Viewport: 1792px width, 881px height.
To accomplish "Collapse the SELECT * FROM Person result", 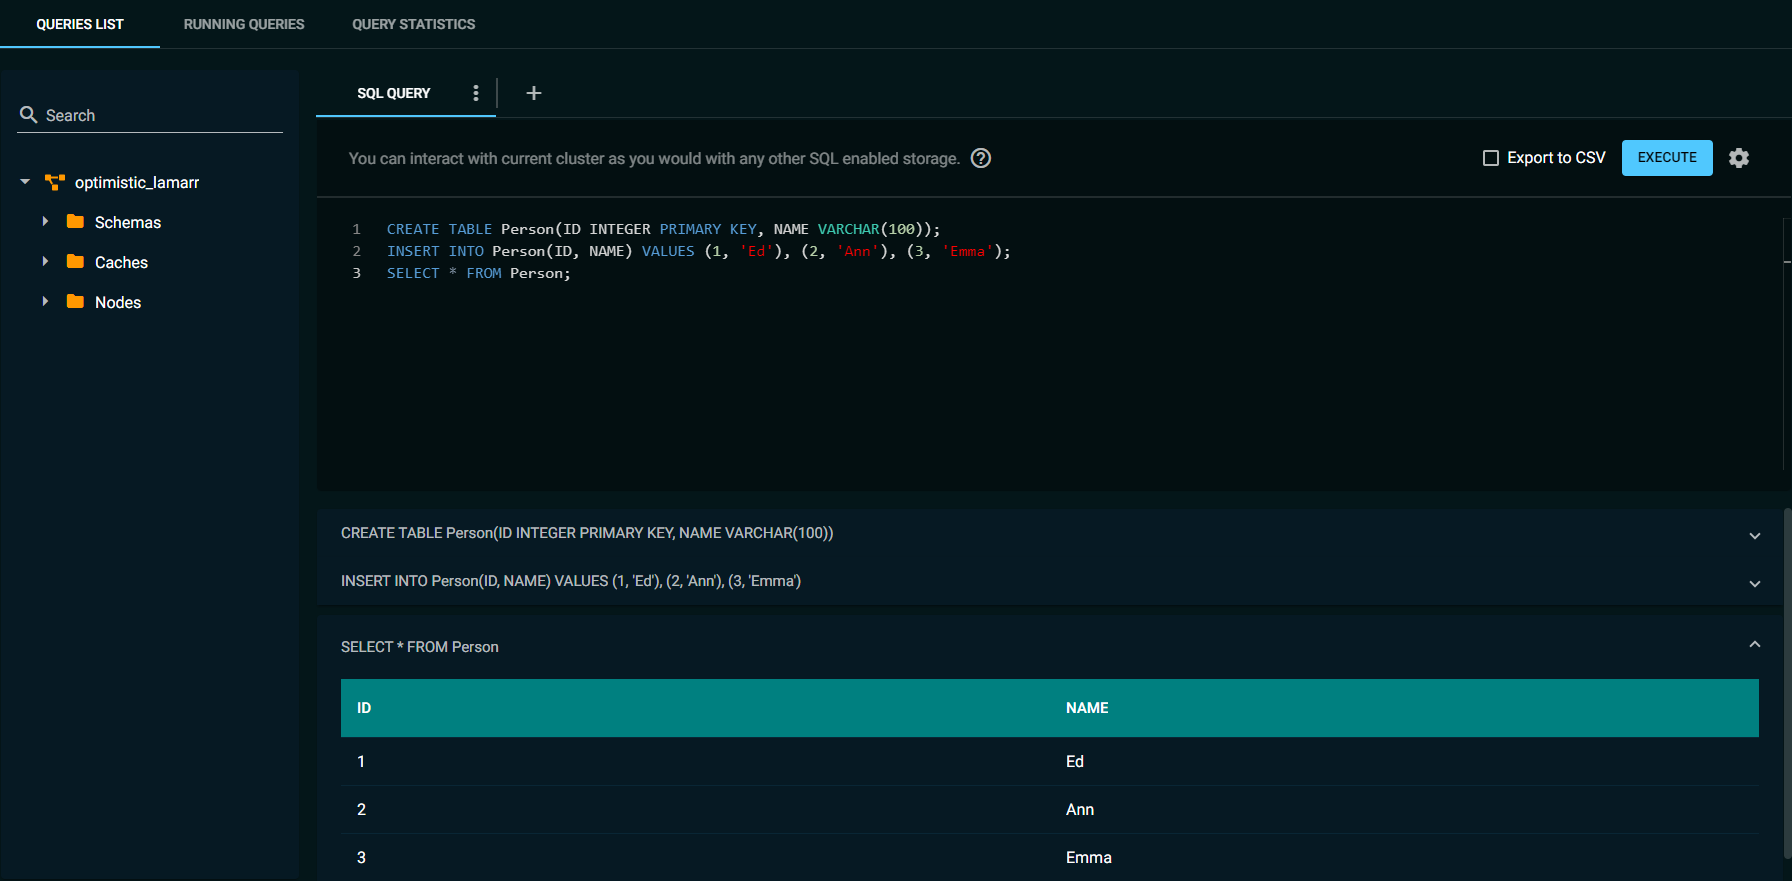I will coord(1755,645).
